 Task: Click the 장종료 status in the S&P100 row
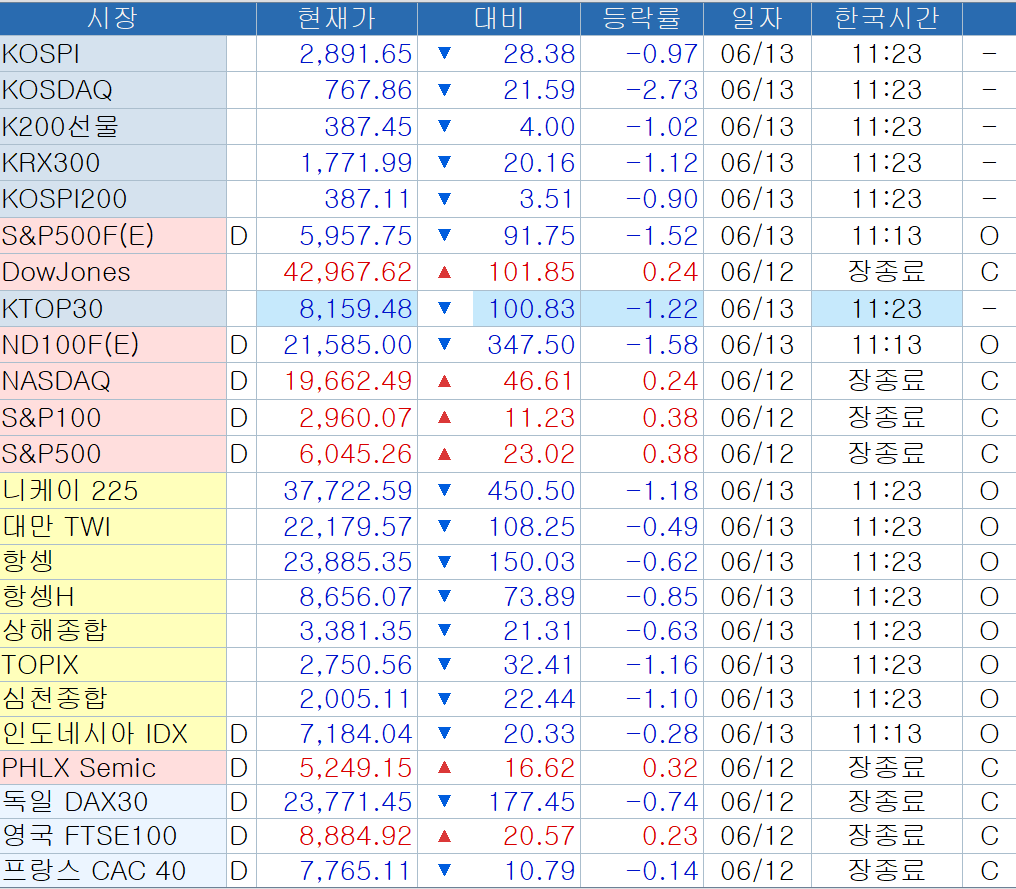click(x=886, y=418)
